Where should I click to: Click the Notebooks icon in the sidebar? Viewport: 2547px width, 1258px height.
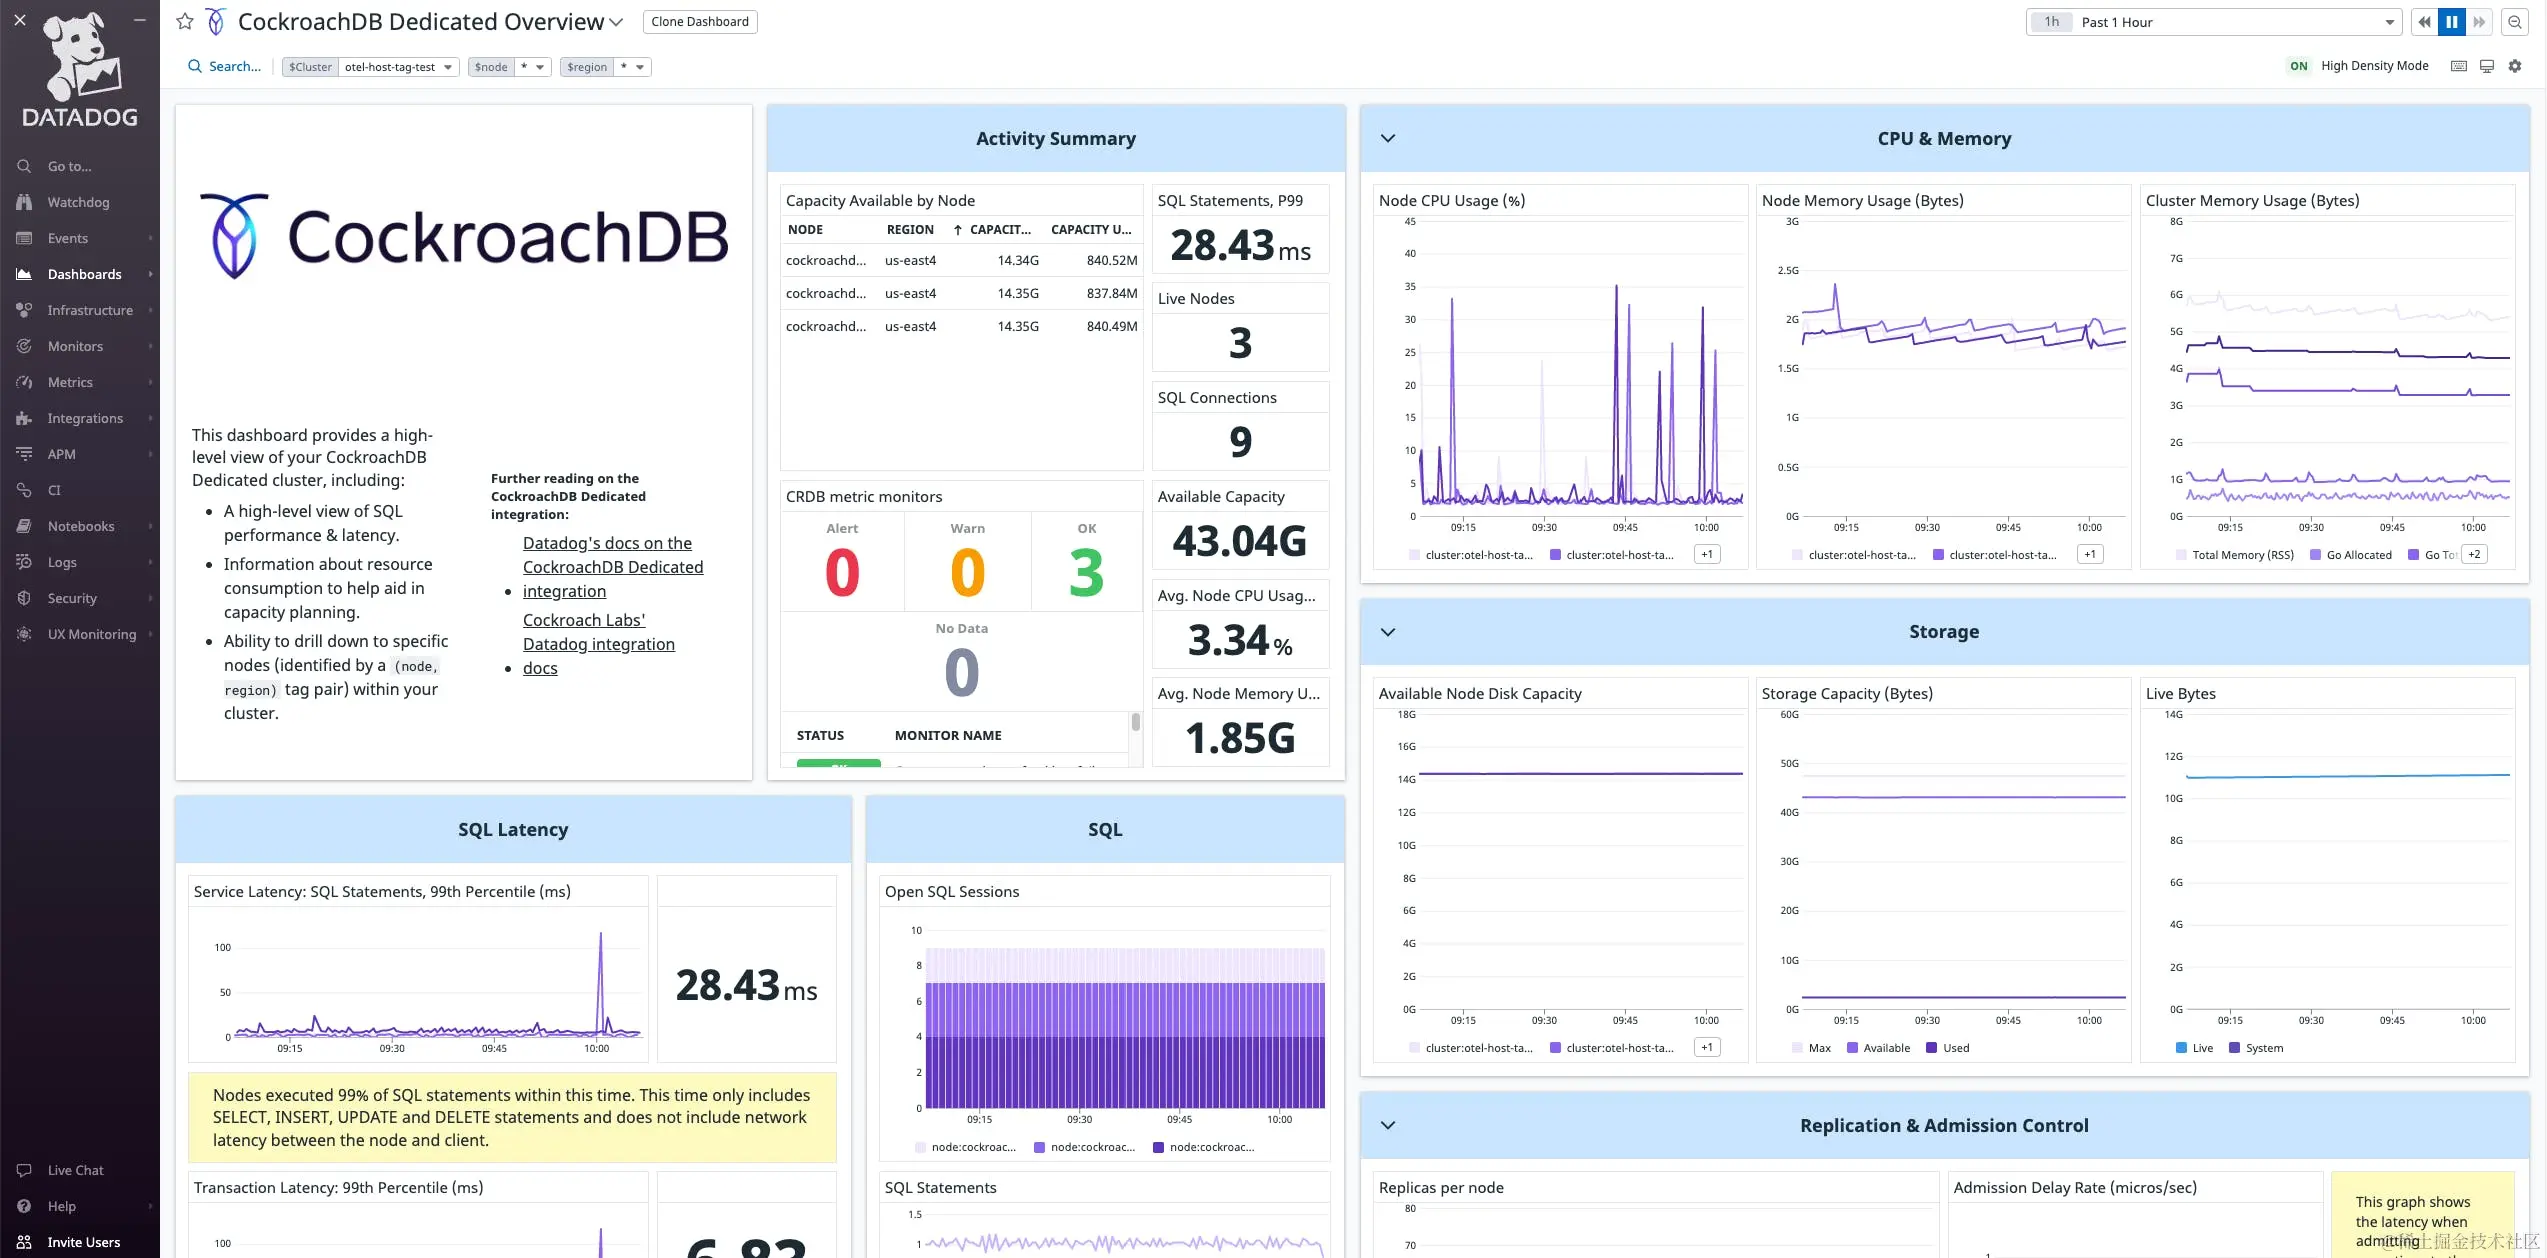tap(25, 525)
